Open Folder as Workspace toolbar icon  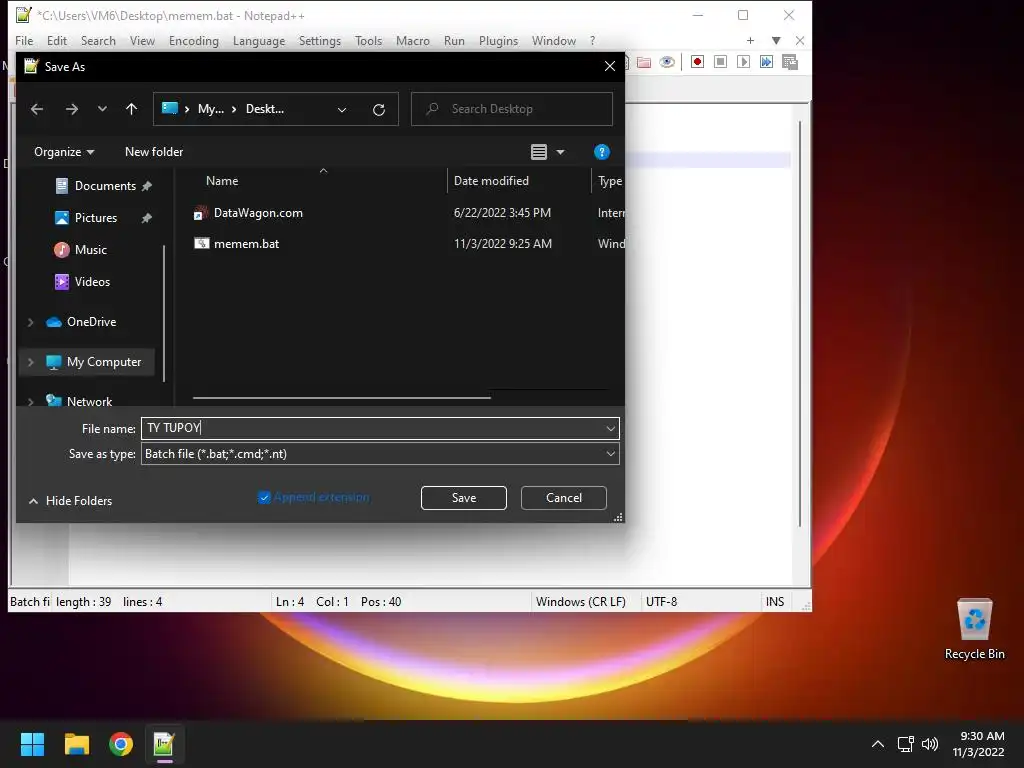644,62
